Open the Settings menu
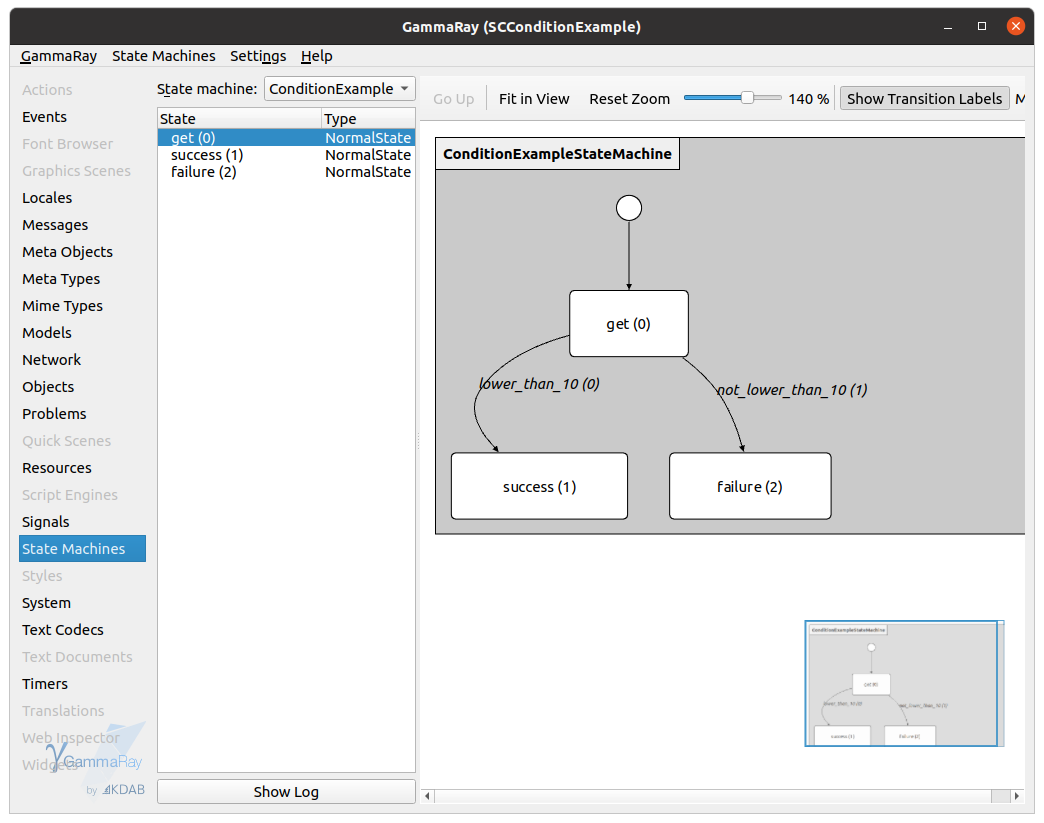Screen dimensions: 1044x823 pos(258,56)
